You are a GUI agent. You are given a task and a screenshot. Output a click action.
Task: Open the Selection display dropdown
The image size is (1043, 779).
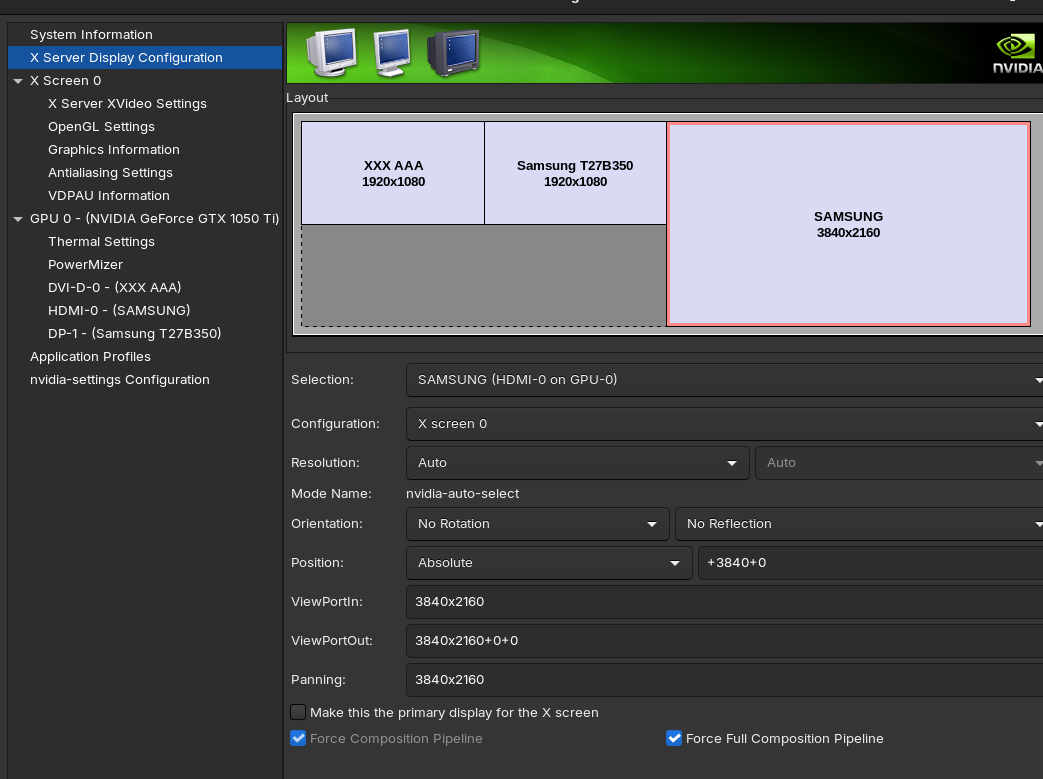[x=724, y=380]
